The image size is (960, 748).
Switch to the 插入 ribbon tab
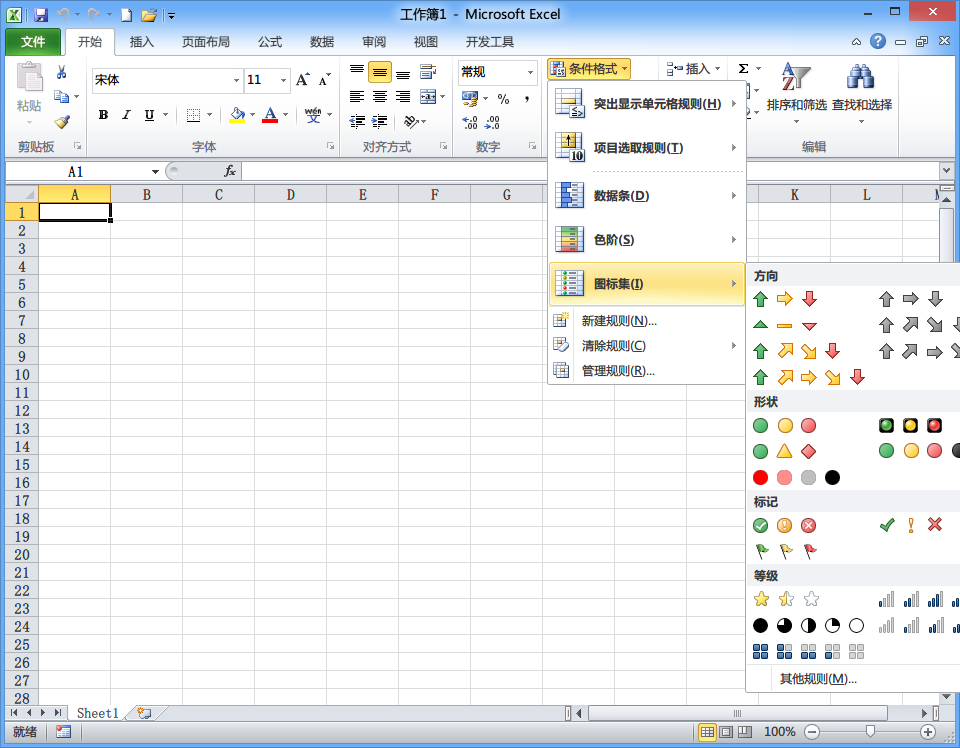pos(141,42)
